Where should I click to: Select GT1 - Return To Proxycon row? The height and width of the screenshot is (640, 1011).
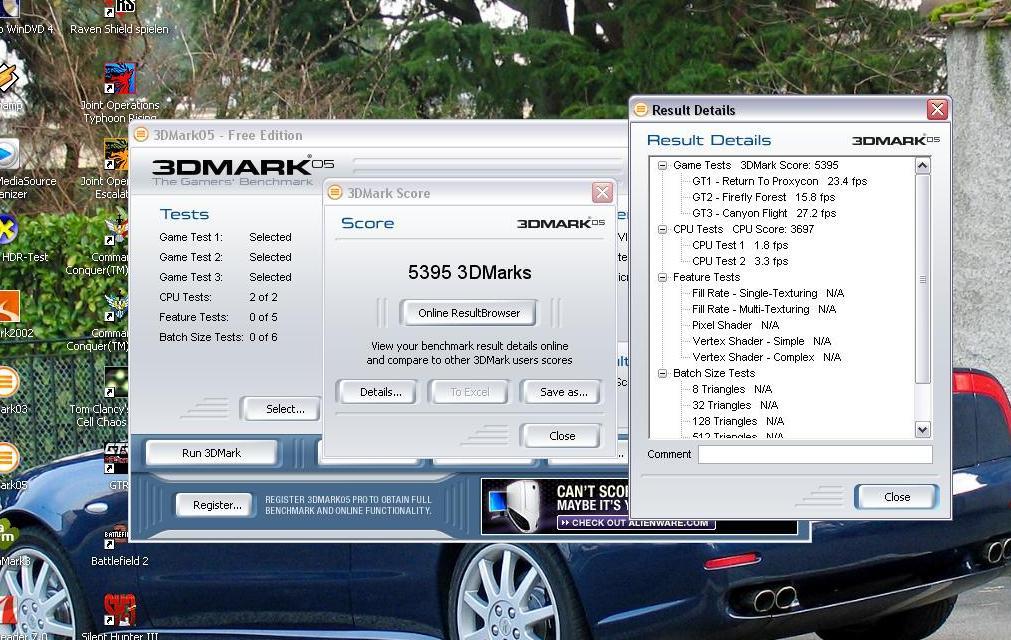(x=780, y=181)
